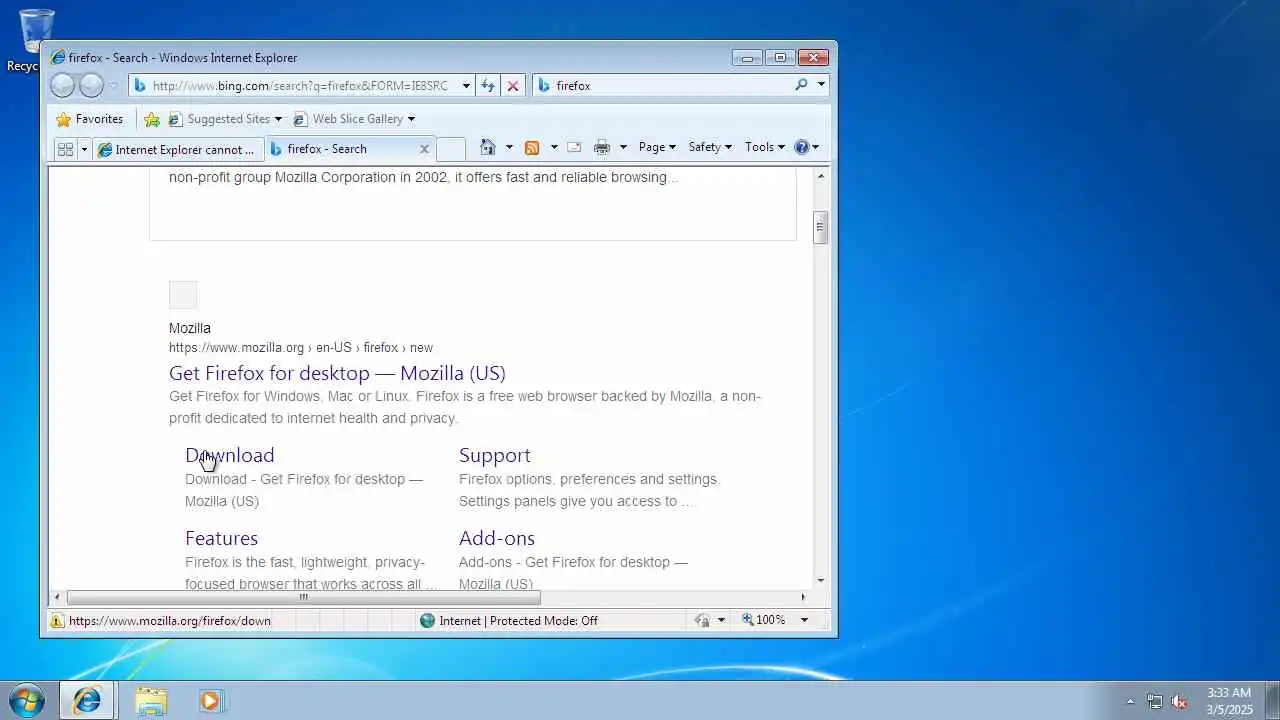Click the vertical scrollbar down arrow
The image size is (1280, 720).
tap(821, 581)
